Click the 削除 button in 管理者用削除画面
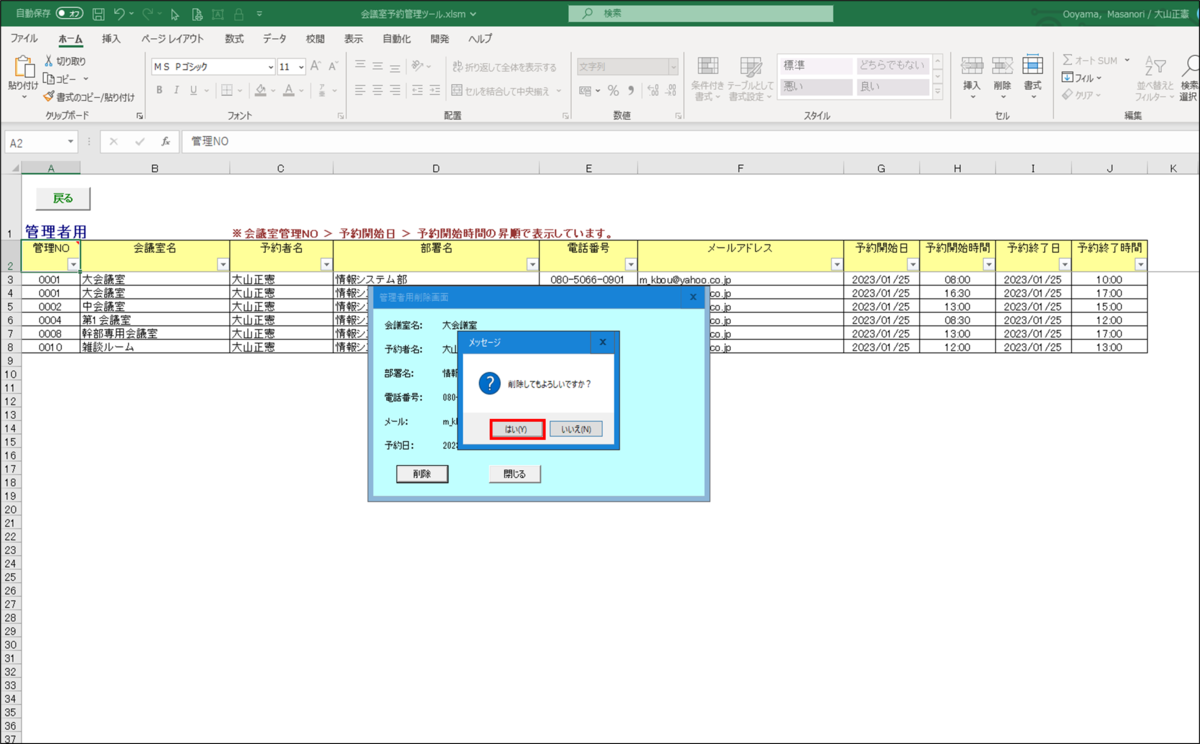 pos(422,474)
